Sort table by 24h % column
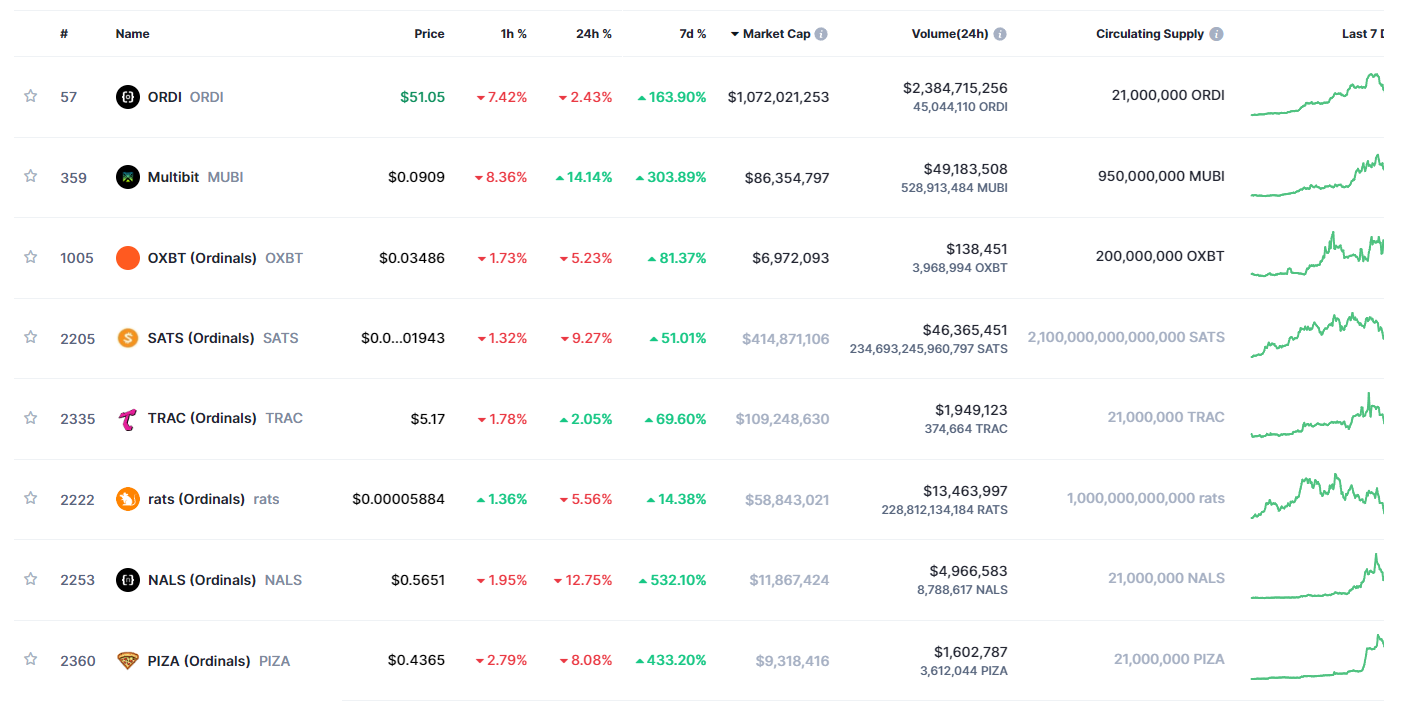This screenshot has height=707, width=1402. click(593, 34)
